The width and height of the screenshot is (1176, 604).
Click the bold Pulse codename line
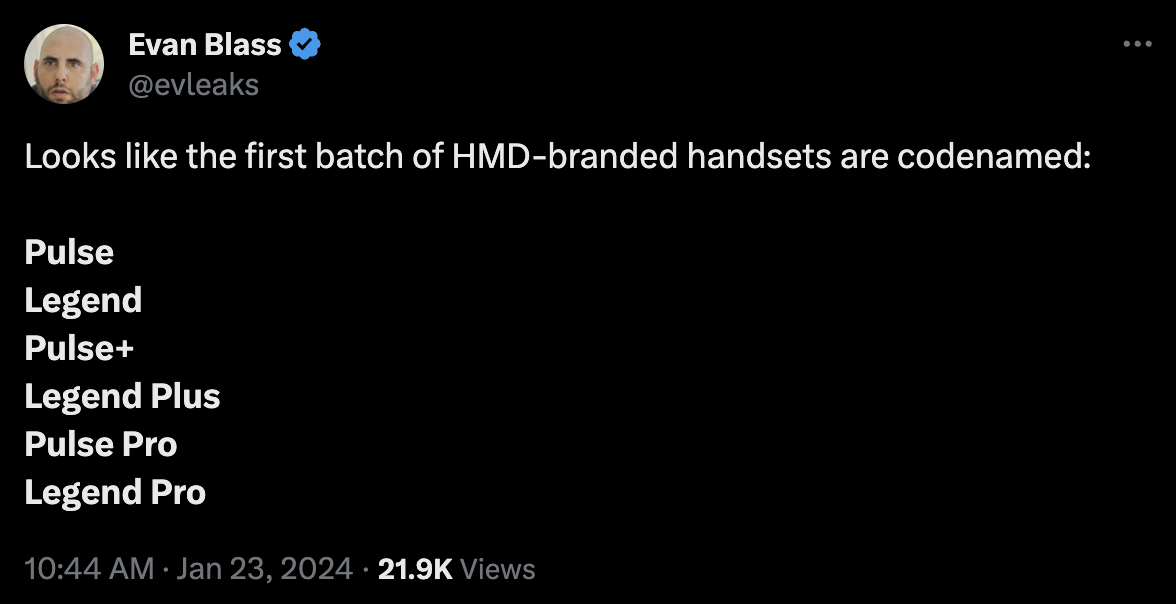[x=69, y=252]
